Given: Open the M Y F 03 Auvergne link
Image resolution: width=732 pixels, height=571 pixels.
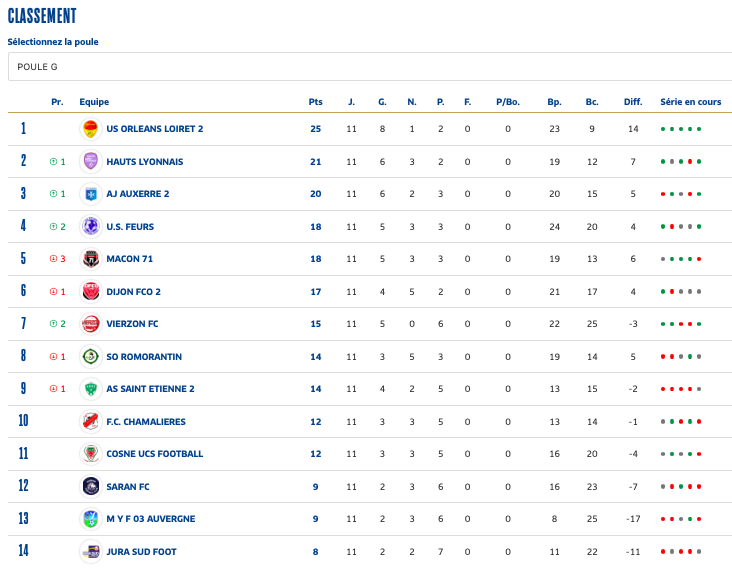Looking at the screenshot, I should coord(150,519).
